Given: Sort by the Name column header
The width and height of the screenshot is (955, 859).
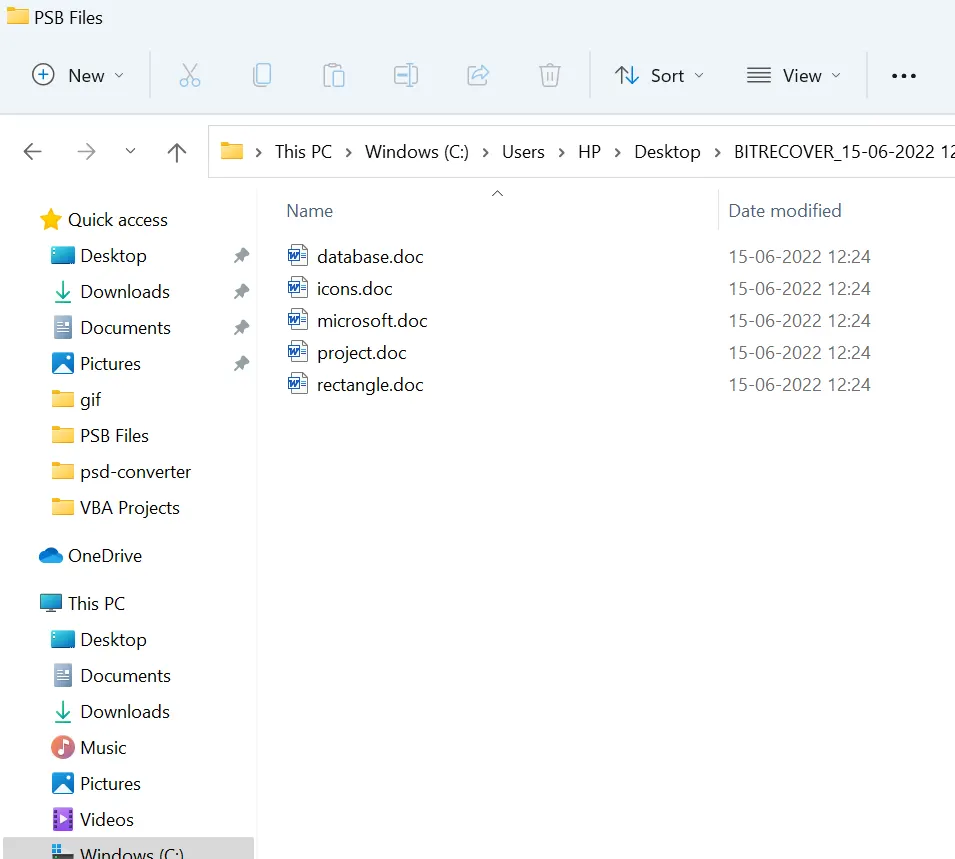Looking at the screenshot, I should [310, 211].
